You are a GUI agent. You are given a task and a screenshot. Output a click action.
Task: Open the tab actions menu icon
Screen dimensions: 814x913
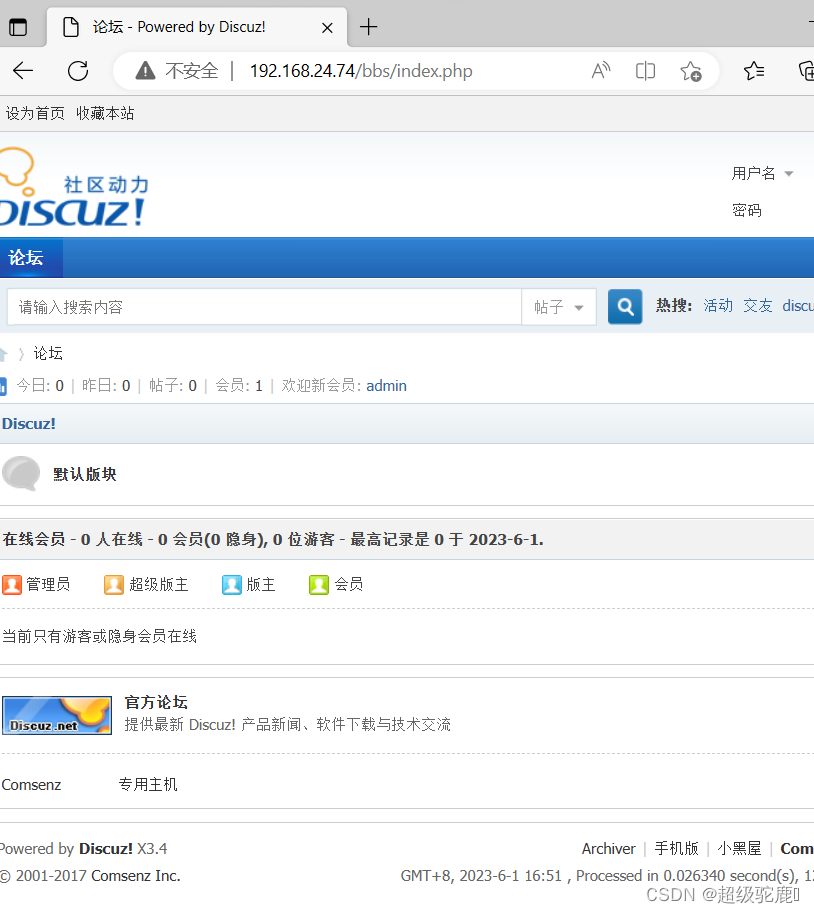pyautogui.click(x=18, y=27)
